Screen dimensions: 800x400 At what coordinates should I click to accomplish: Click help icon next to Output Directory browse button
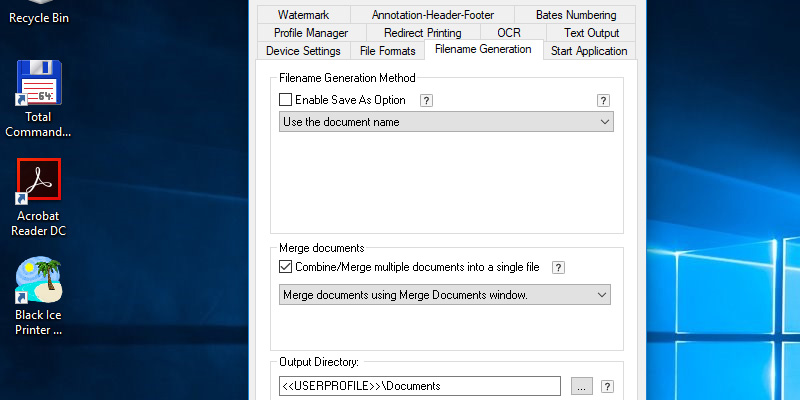click(608, 386)
